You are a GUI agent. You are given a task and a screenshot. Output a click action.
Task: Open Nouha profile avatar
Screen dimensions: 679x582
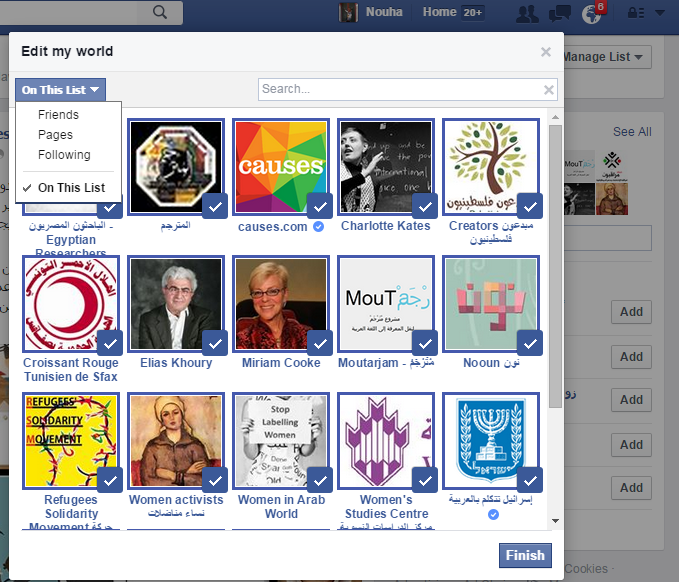point(348,12)
